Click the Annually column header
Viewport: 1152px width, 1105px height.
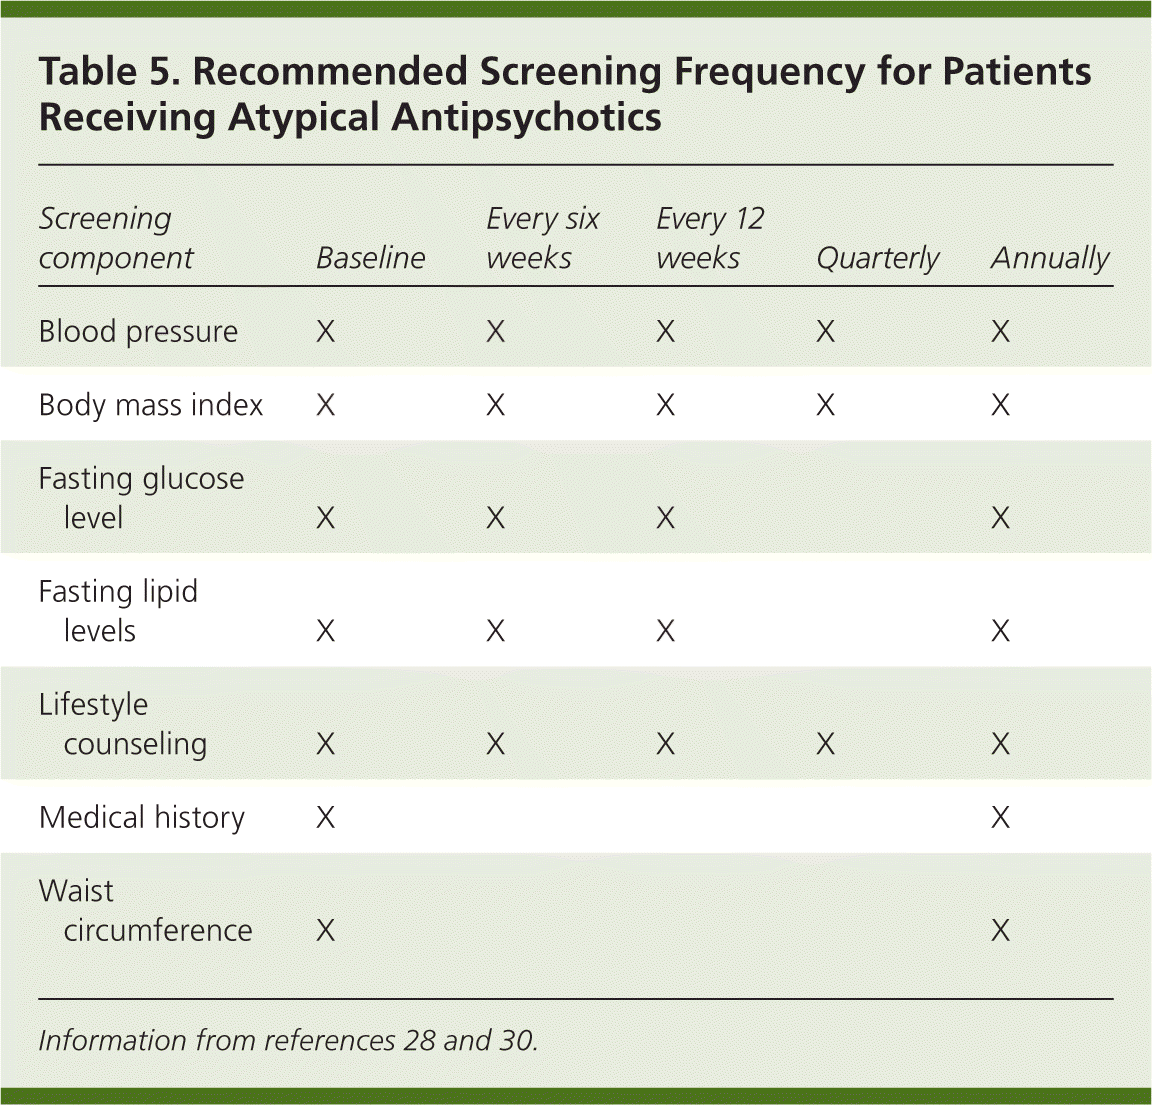click(x=1050, y=258)
